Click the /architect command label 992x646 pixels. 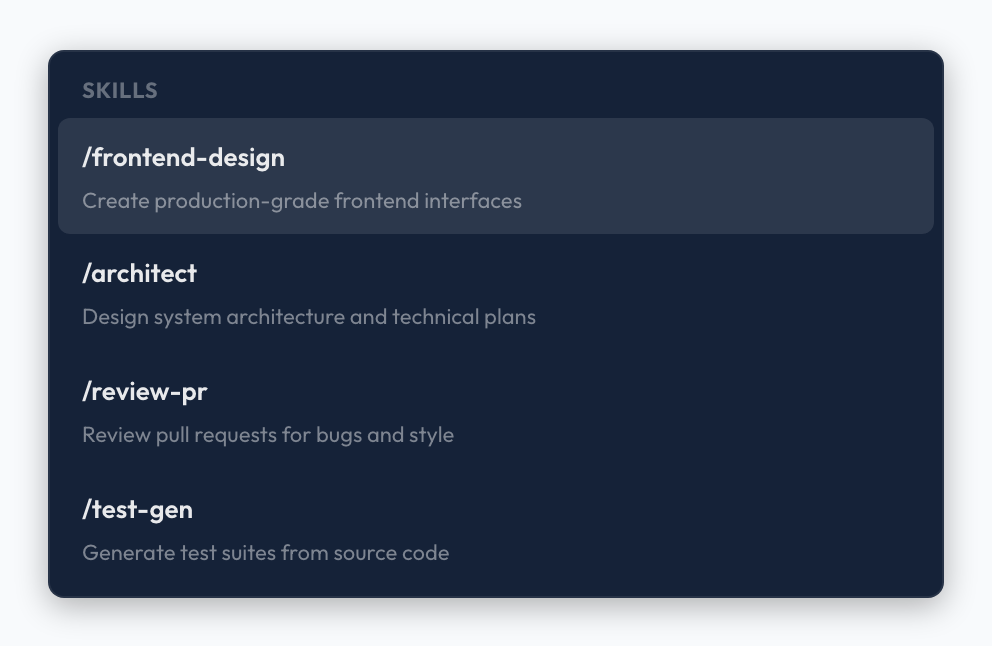point(139,273)
